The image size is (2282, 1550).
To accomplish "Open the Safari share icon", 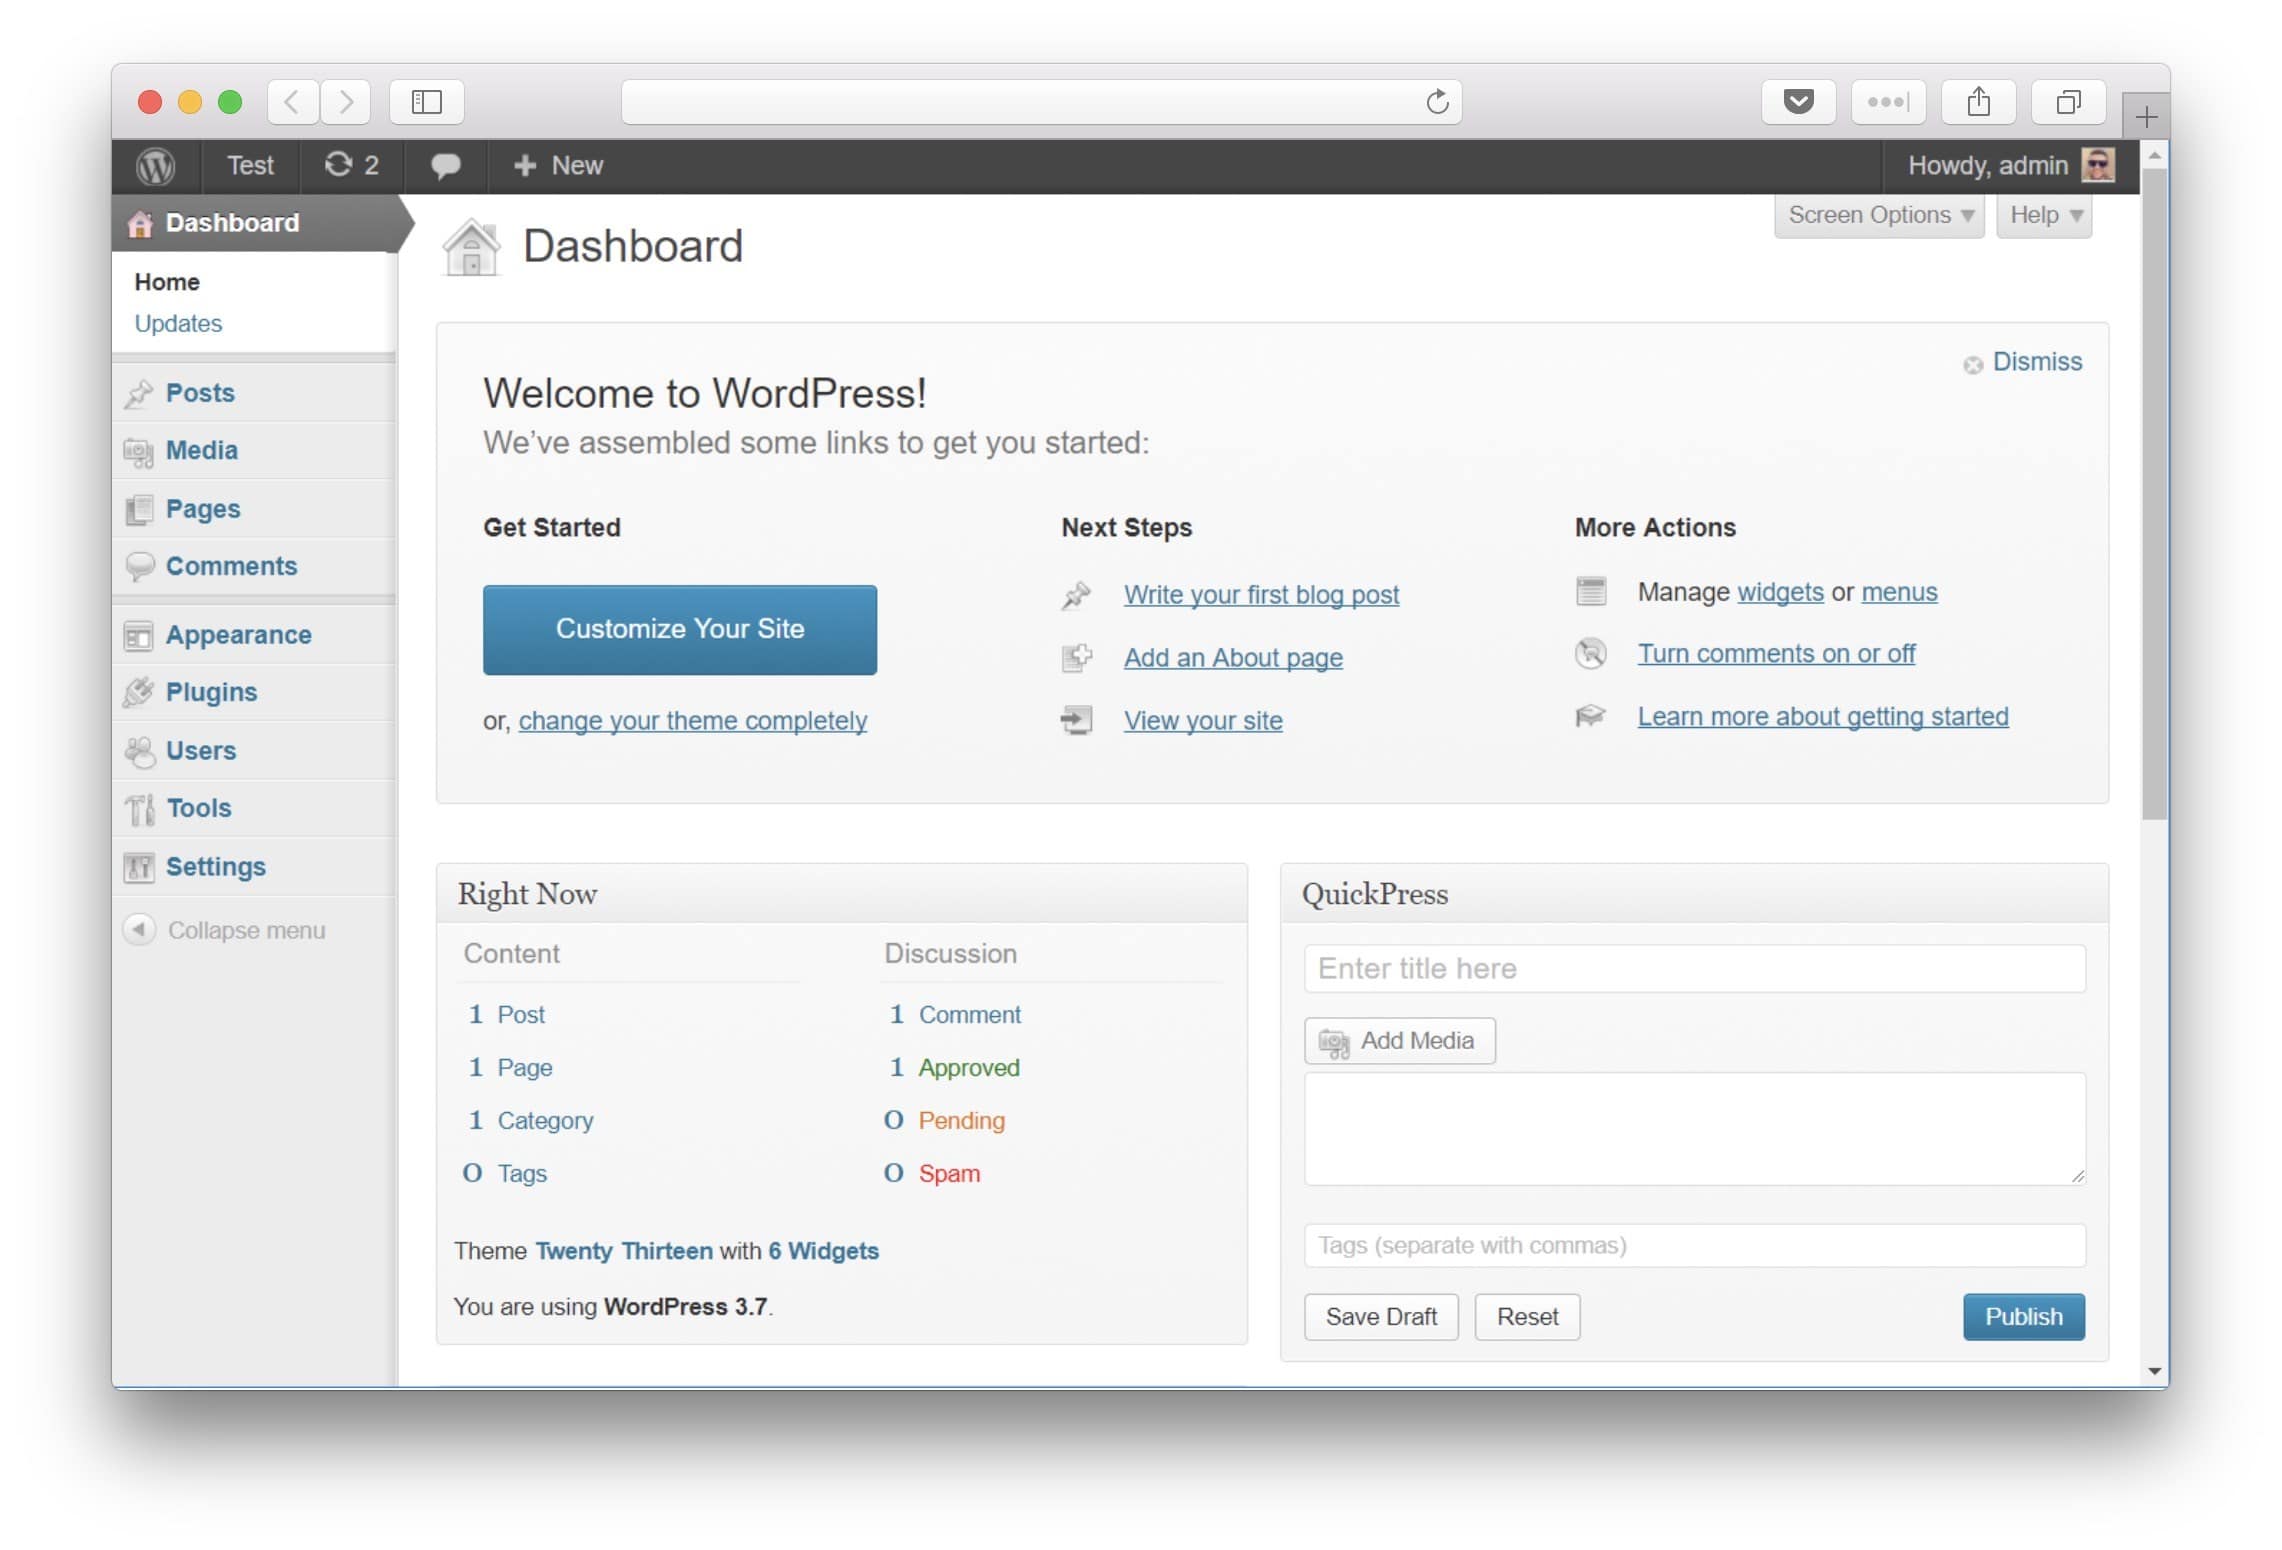I will pyautogui.click(x=1978, y=102).
